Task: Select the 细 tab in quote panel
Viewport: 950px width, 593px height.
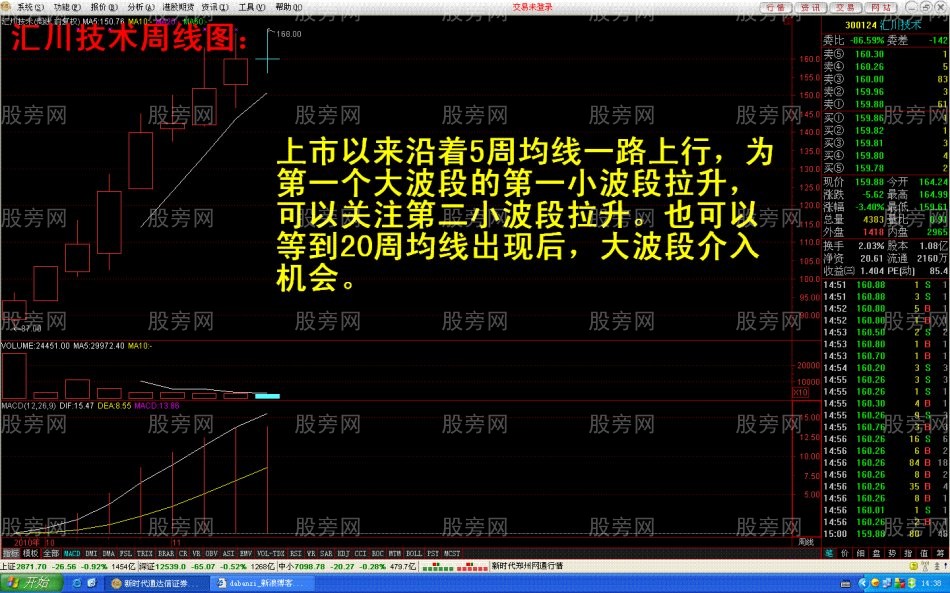Action: tap(860, 553)
